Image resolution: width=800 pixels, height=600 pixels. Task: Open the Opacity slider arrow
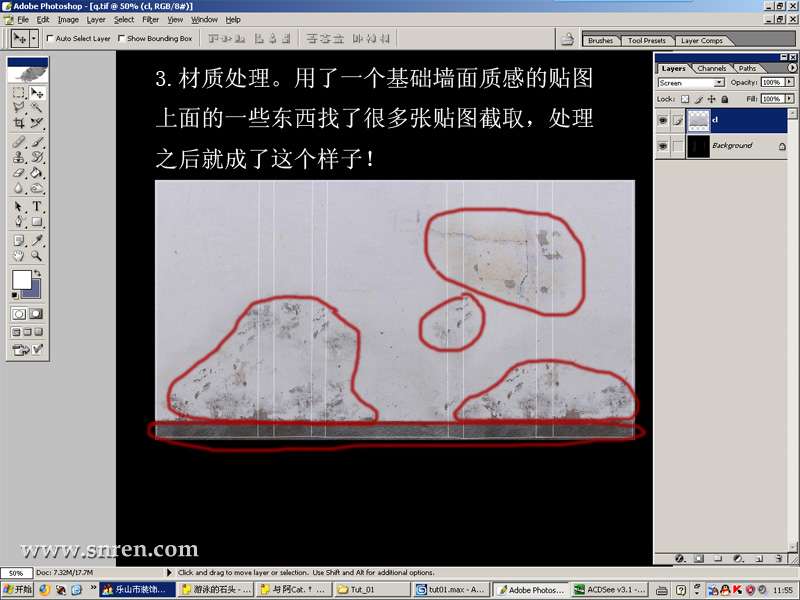790,82
